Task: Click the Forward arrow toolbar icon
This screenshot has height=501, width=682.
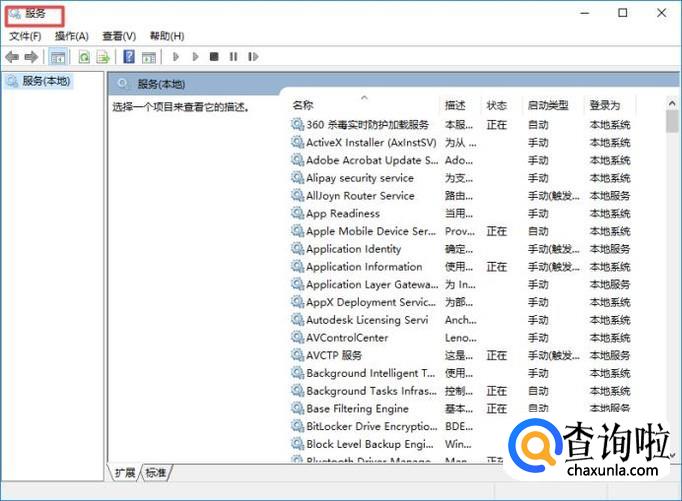Action: (x=31, y=57)
